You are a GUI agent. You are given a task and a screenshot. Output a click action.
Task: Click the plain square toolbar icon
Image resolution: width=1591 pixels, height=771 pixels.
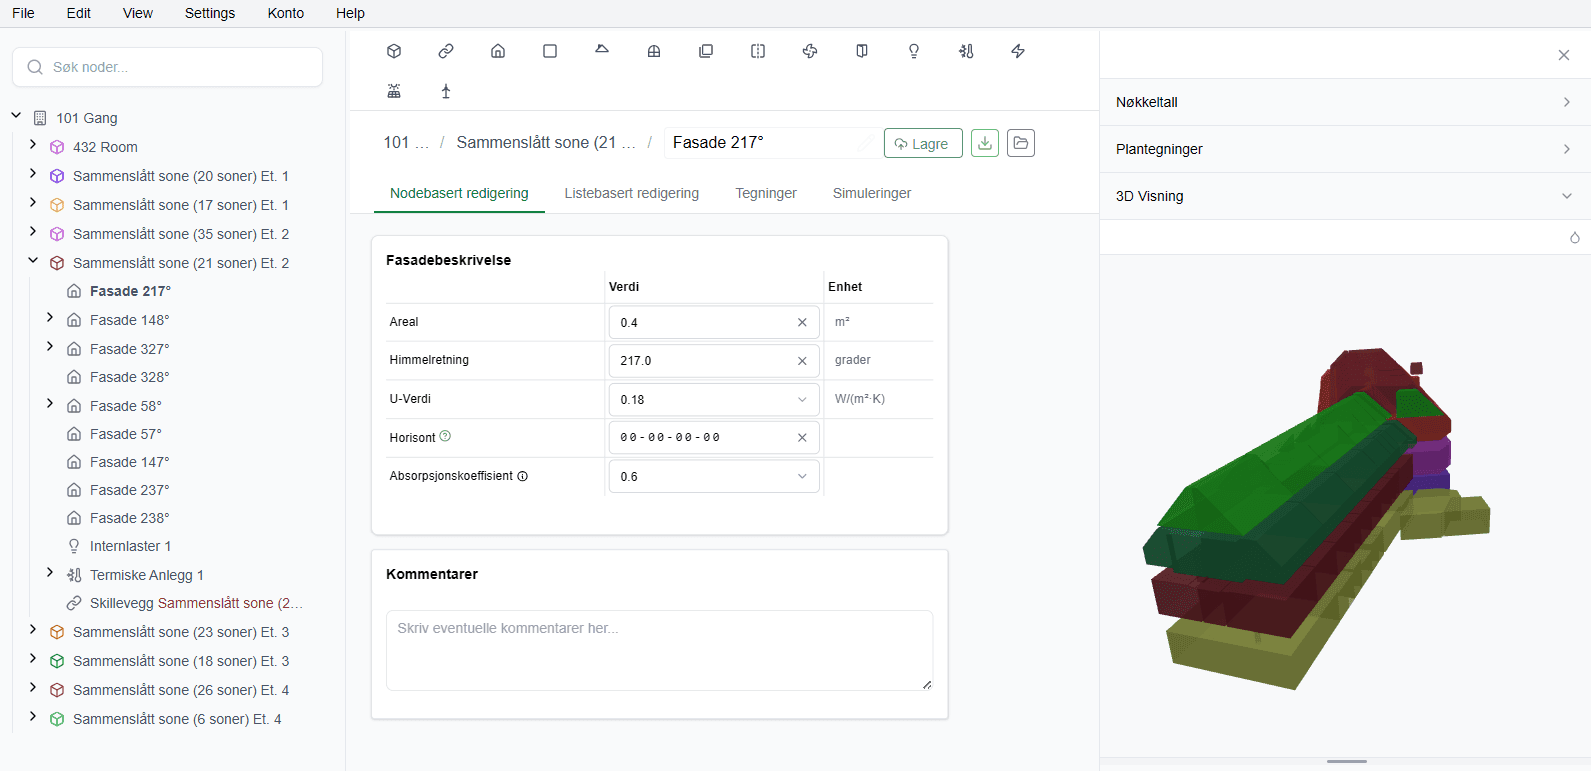click(550, 51)
